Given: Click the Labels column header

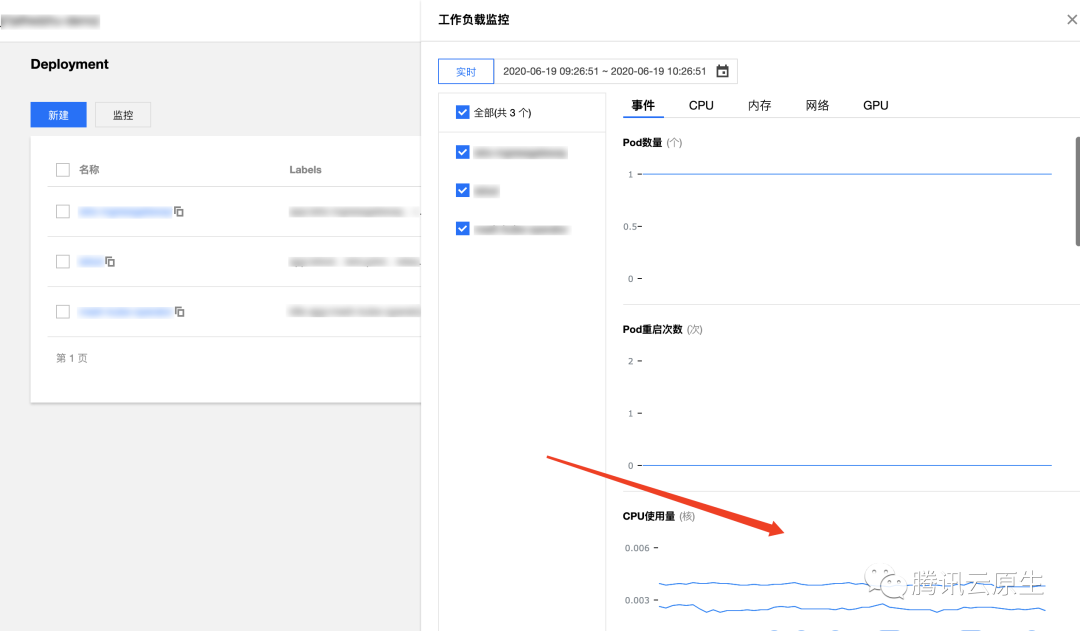Looking at the screenshot, I should click(305, 169).
